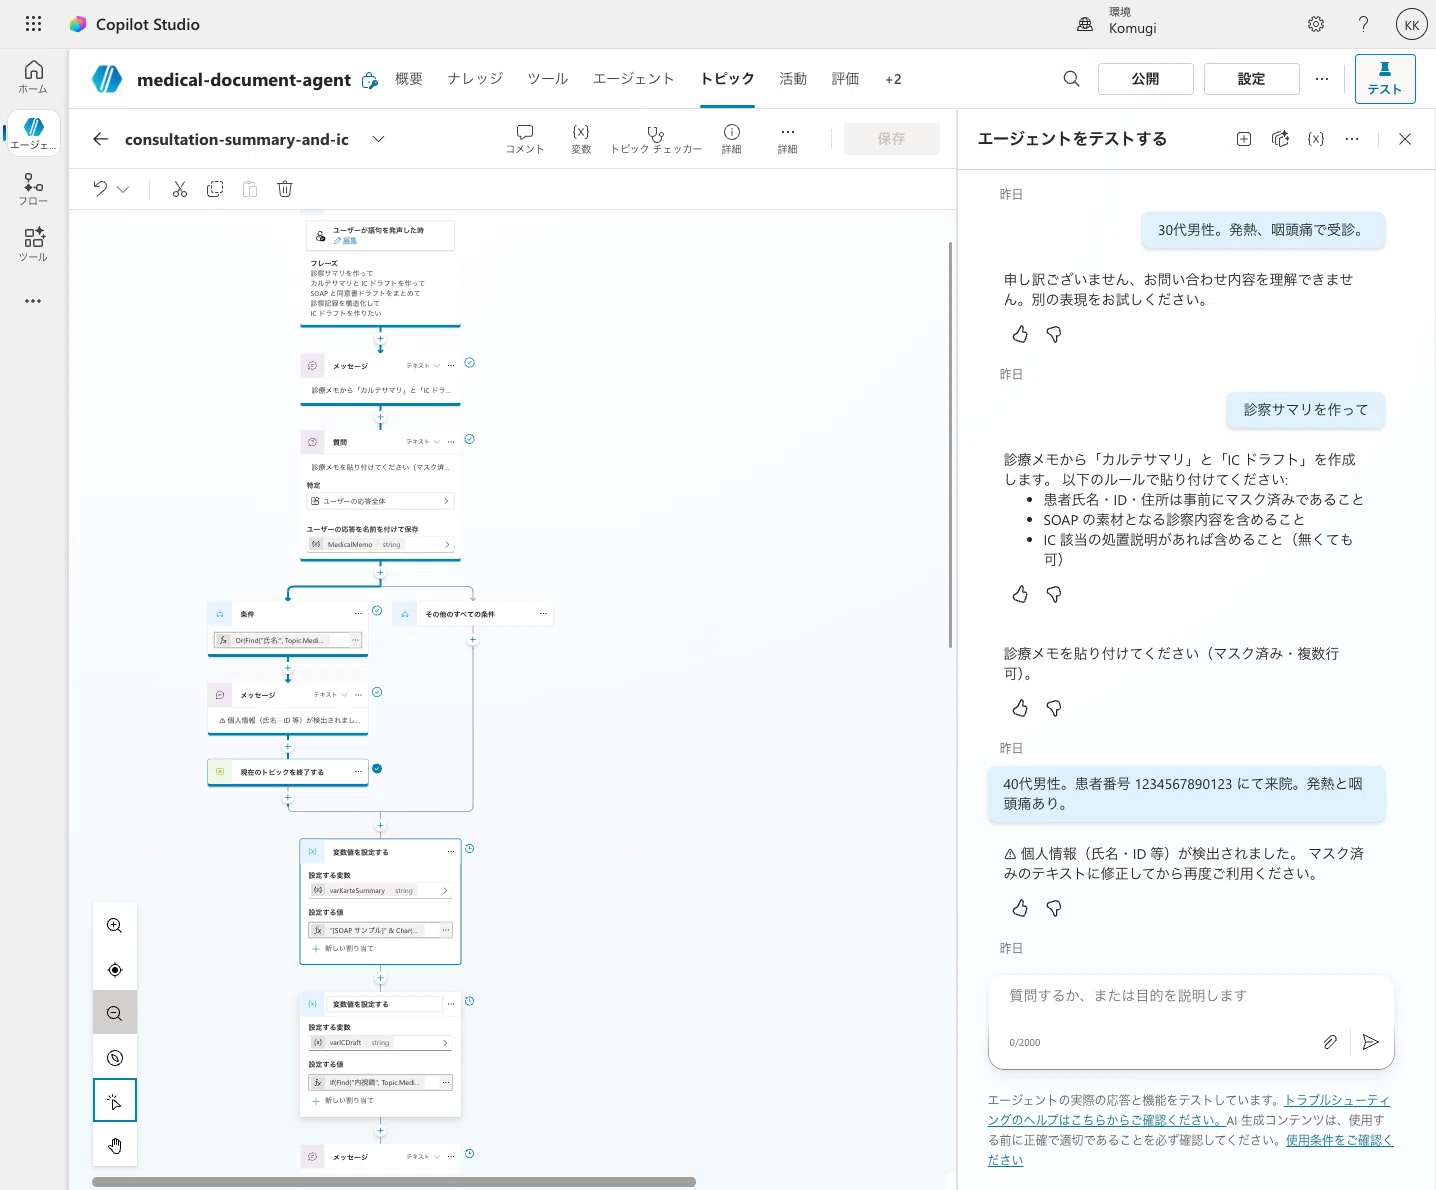Zoom in on the canvas

click(115, 926)
